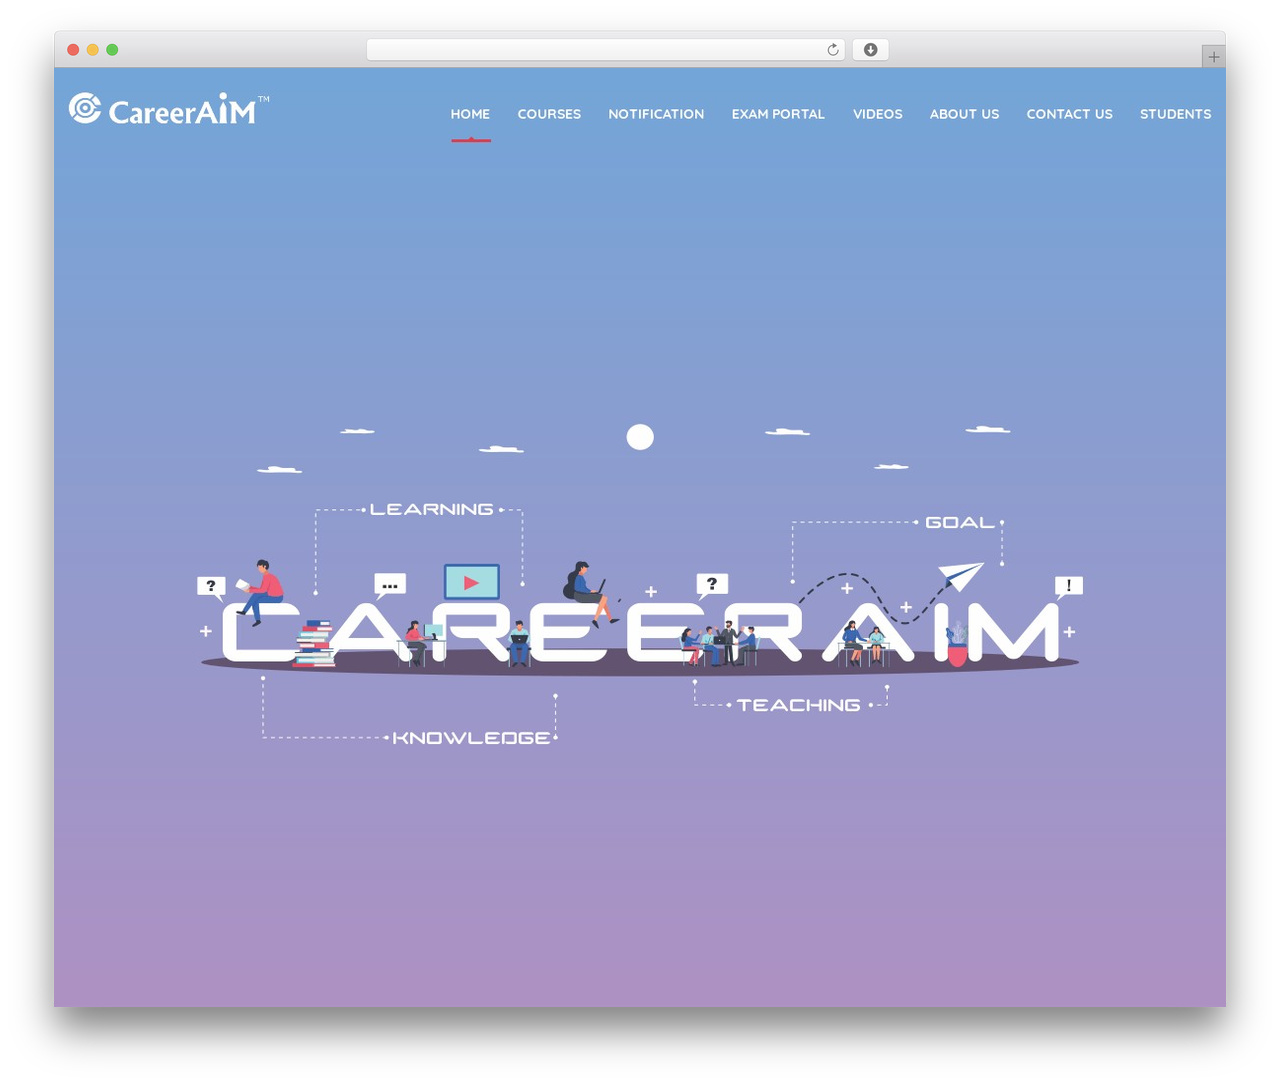
Task: Focus the browser address bar
Action: pos(605,50)
